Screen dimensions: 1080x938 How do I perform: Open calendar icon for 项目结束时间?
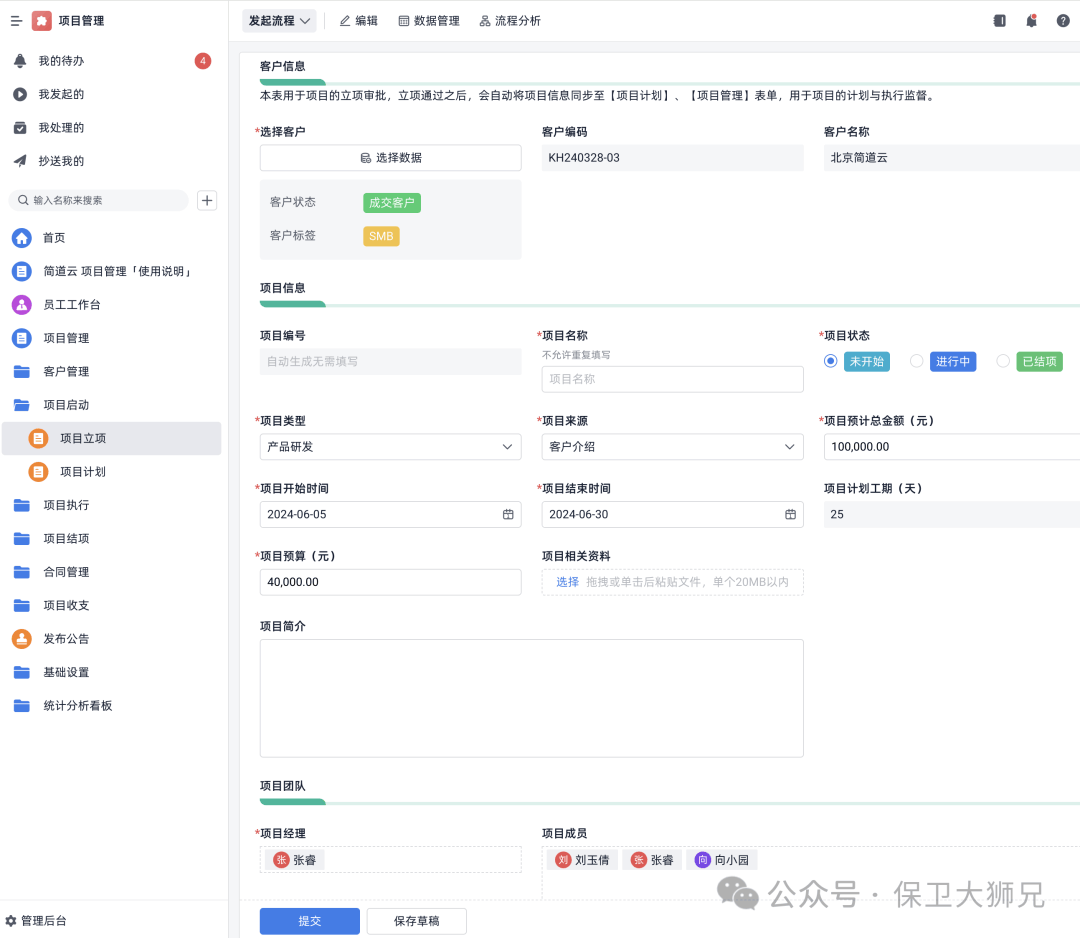[x=790, y=514]
